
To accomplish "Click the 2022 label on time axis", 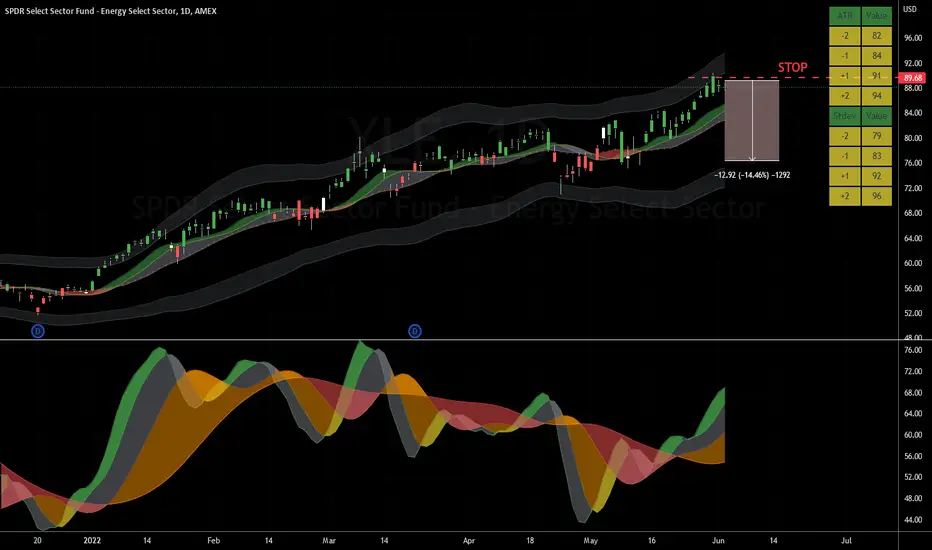I will (92, 540).
